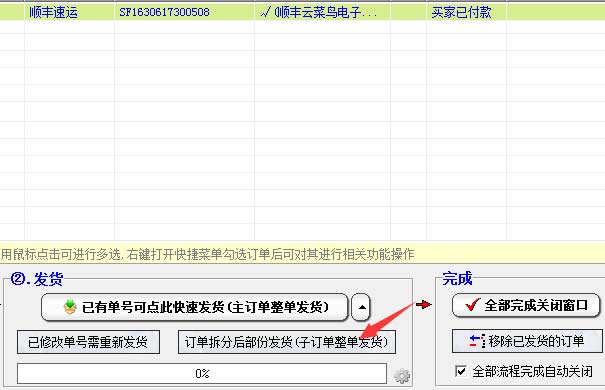
Task: Click the 已修改单号需重新发货 button
Action: click(x=88, y=342)
